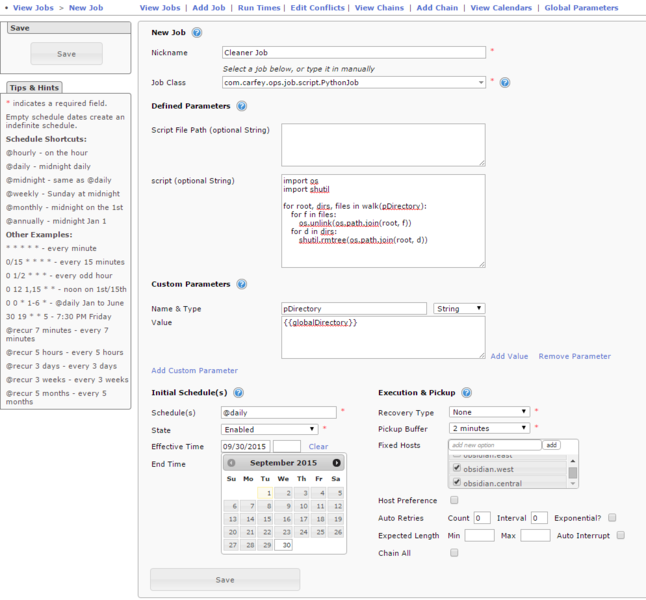Viewport: 646px width, 600px height.
Task: Enable the Exponential retries checkbox
Action: (612, 518)
